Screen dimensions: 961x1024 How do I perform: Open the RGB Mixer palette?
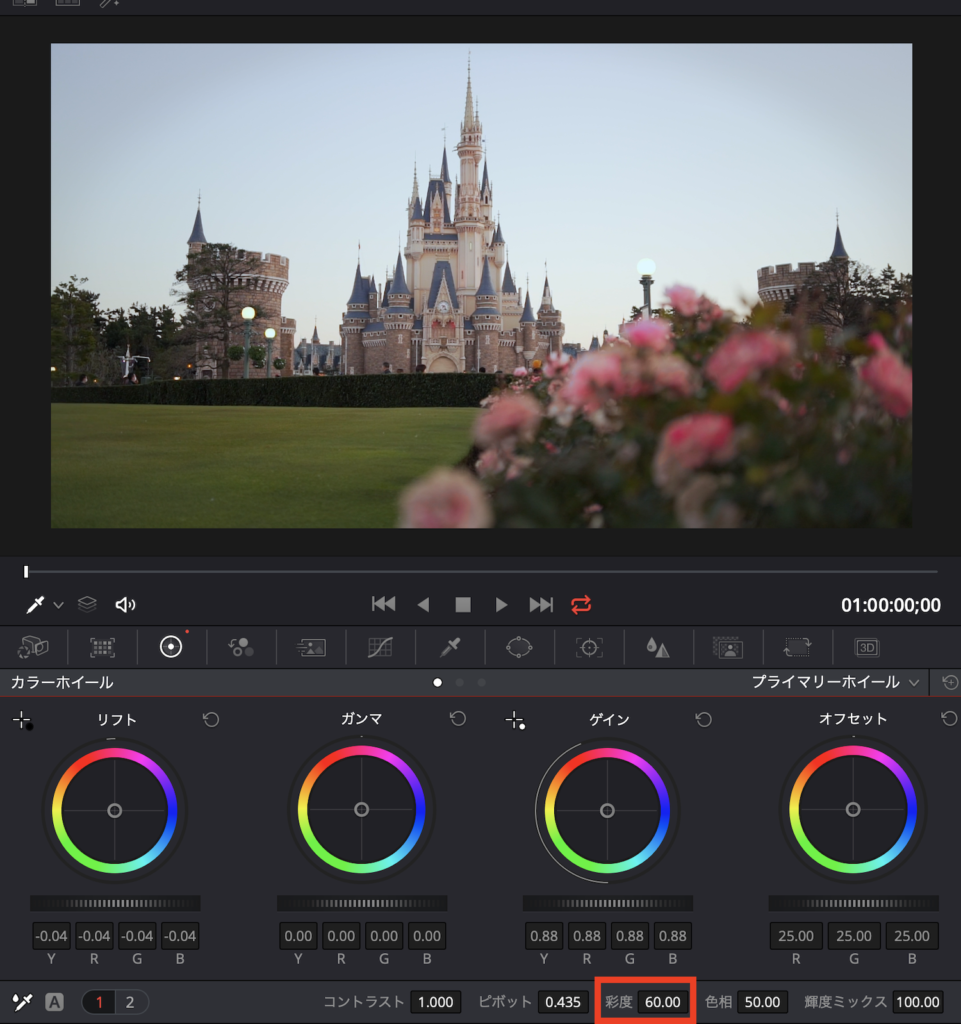tap(241, 647)
